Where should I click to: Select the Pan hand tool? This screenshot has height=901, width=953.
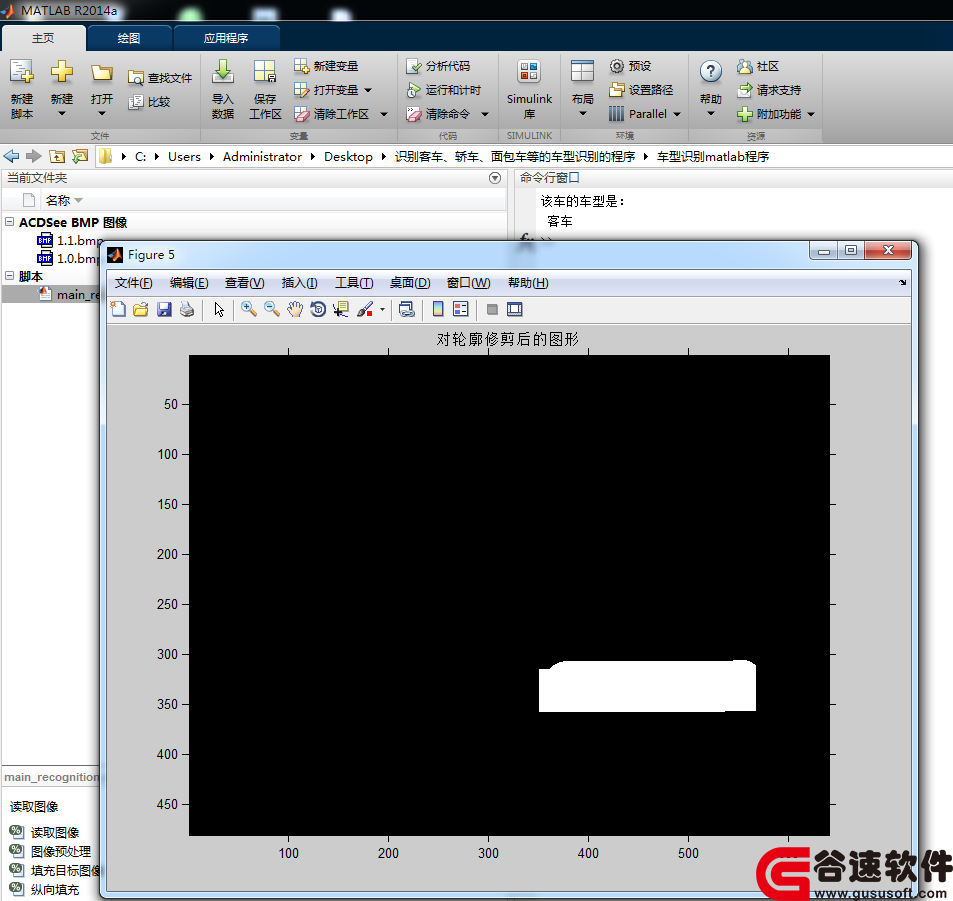(x=295, y=309)
